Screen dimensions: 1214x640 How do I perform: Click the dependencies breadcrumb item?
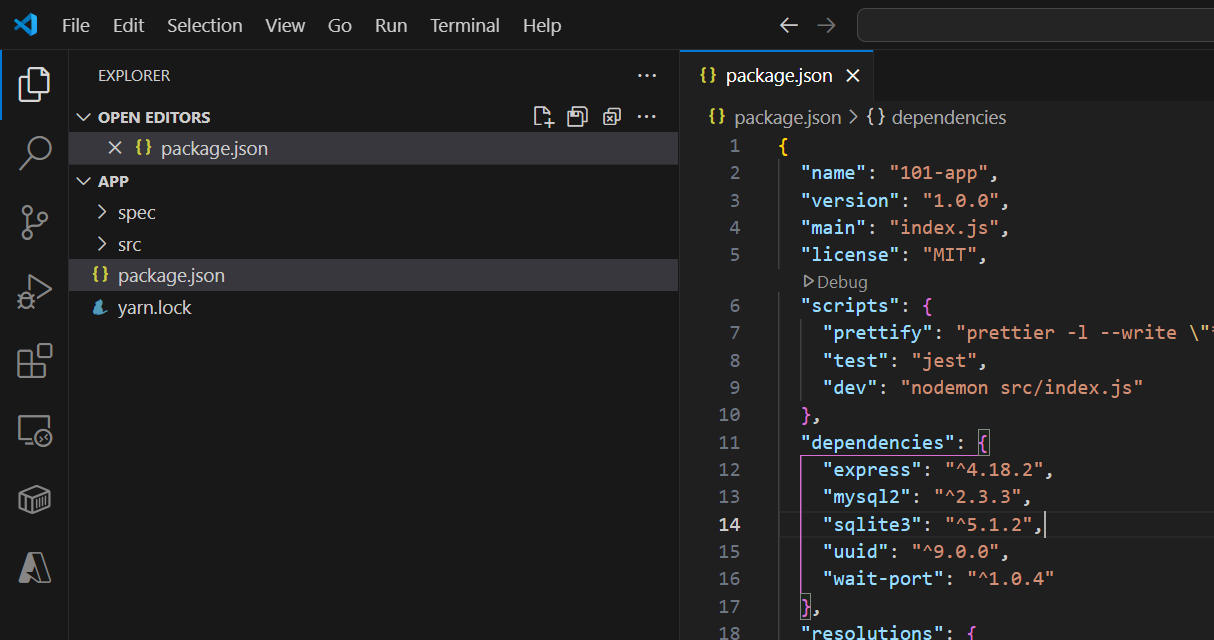click(x=948, y=117)
